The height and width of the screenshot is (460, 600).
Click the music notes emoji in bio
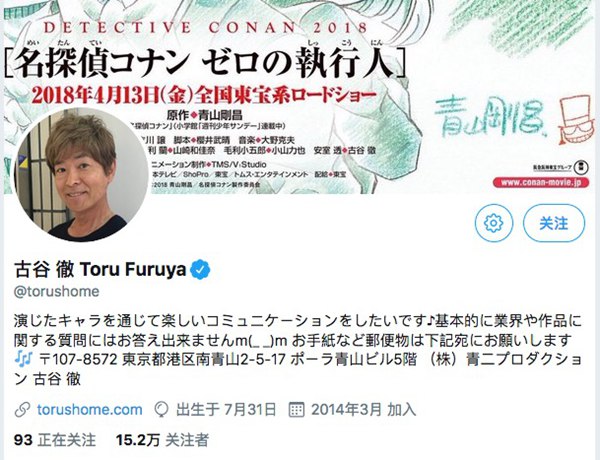(23, 359)
